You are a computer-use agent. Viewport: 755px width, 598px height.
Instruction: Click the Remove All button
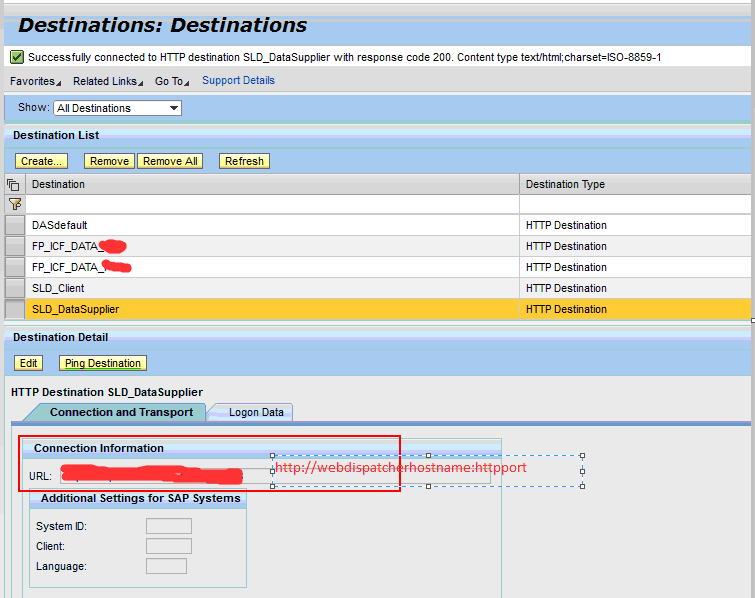point(170,161)
